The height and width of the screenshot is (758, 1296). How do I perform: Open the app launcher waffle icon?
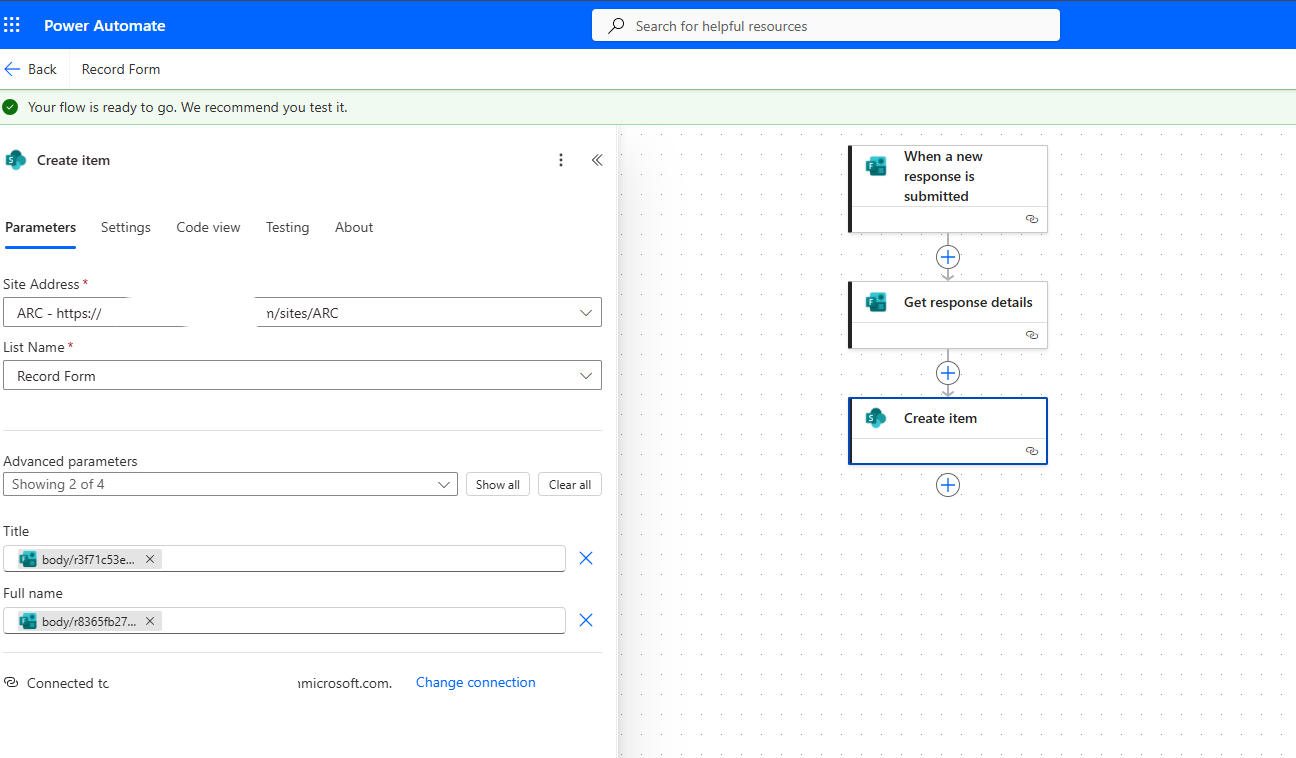click(12, 25)
